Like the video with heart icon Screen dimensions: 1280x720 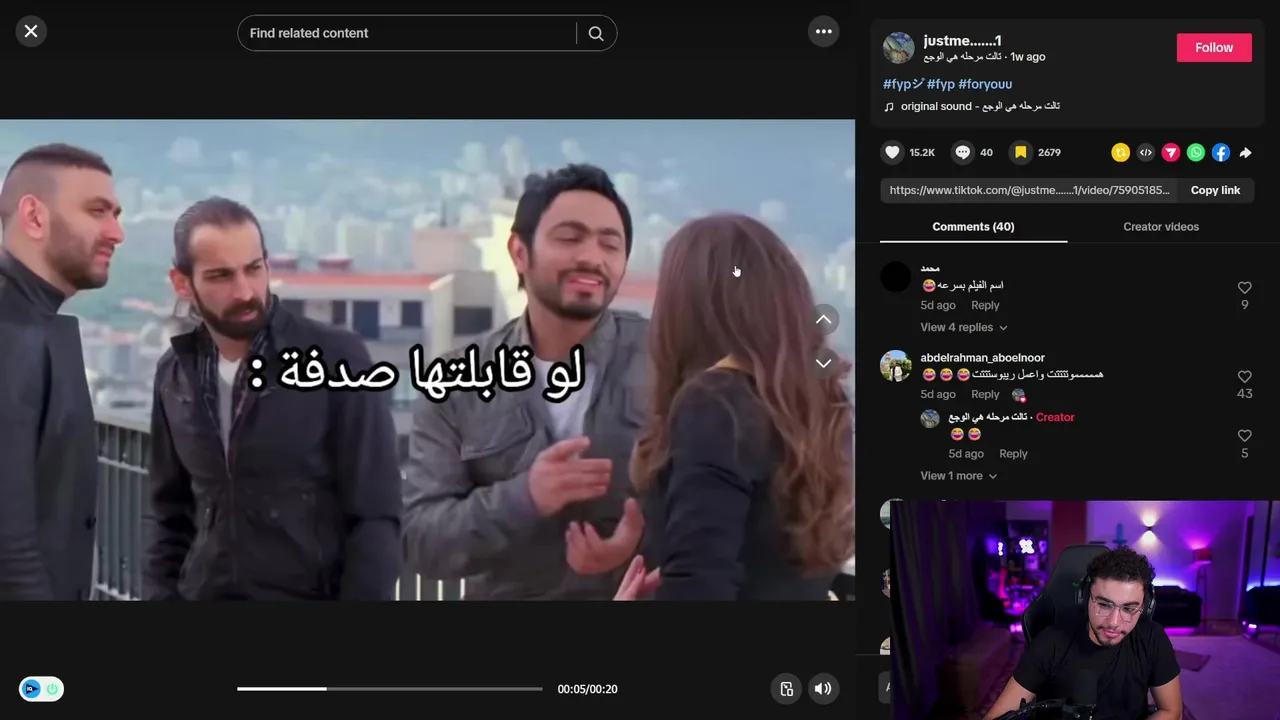893,152
